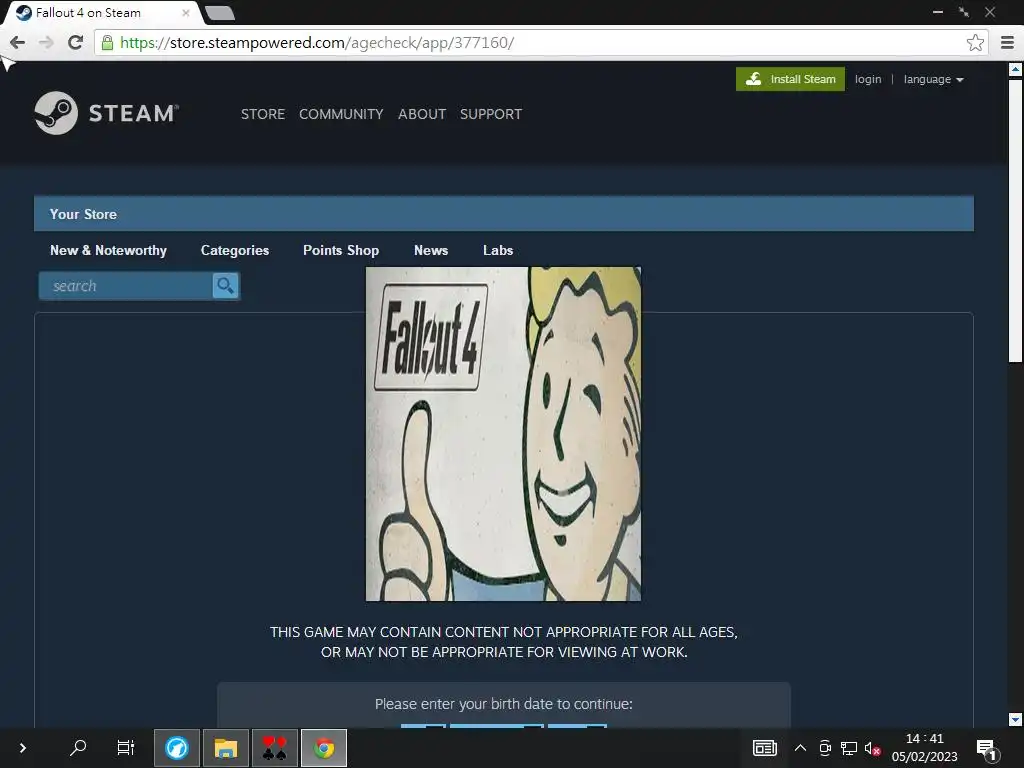Click the page scrollbar up arrow
This screenshot has height=768, width=1024.
coord(1015,69)
